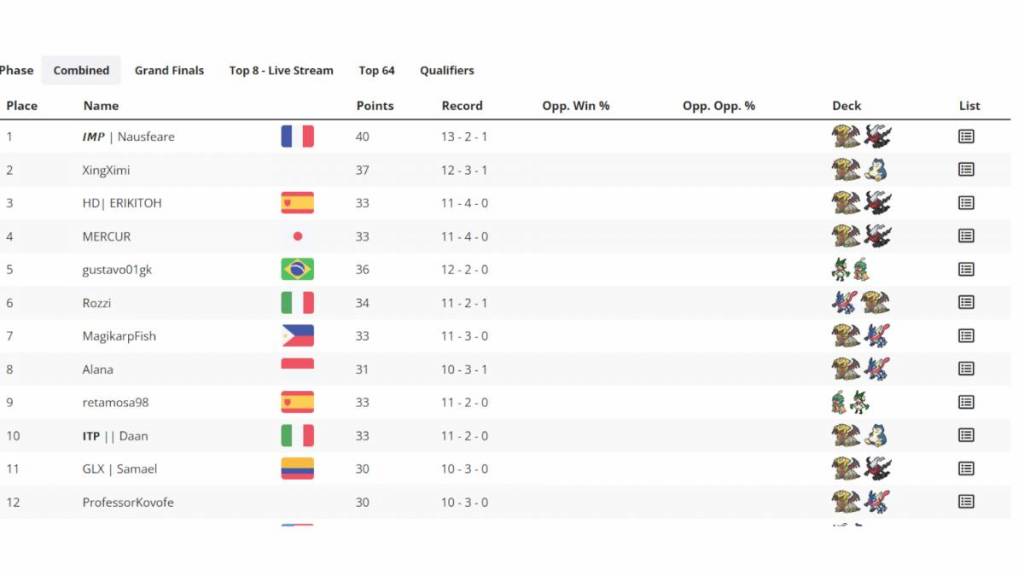This screenshot has height=576, width=1024.
Task: Switch to the Grand Finals tab
Action: tap(169, 70)
